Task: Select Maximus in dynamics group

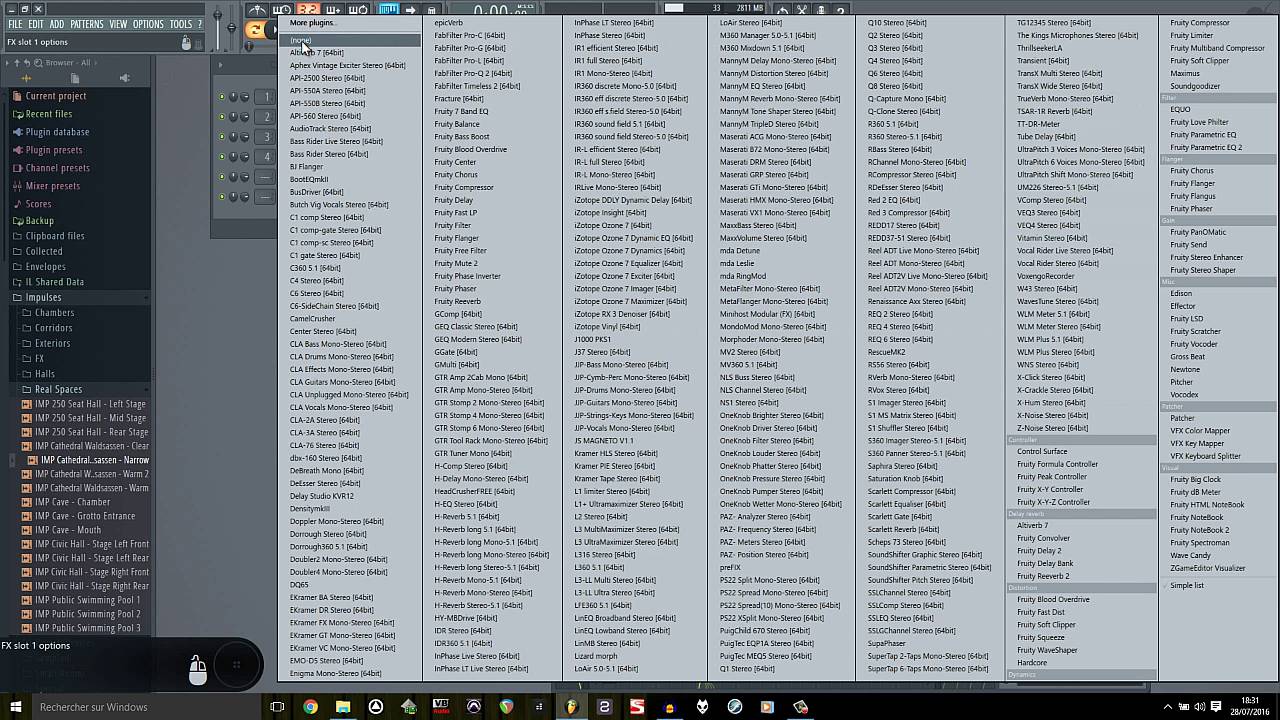Action: coord(1185,73)
